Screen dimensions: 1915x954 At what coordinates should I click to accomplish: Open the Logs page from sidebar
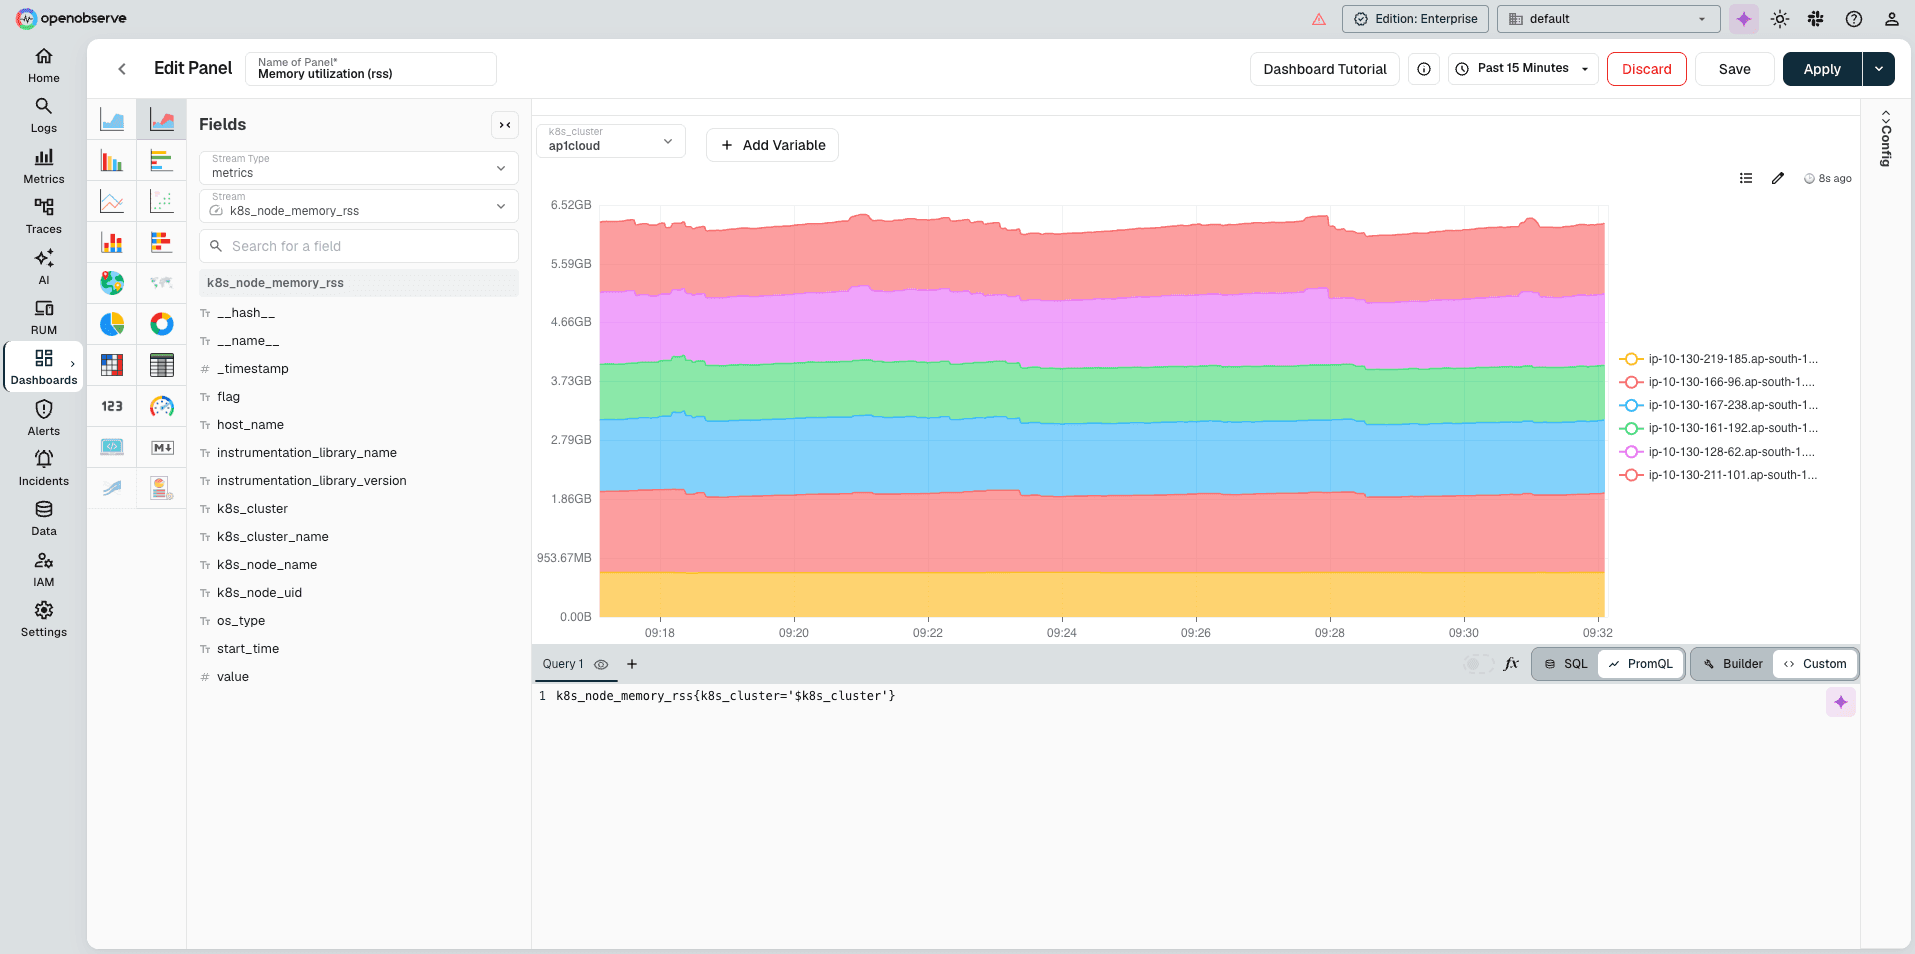44,115
